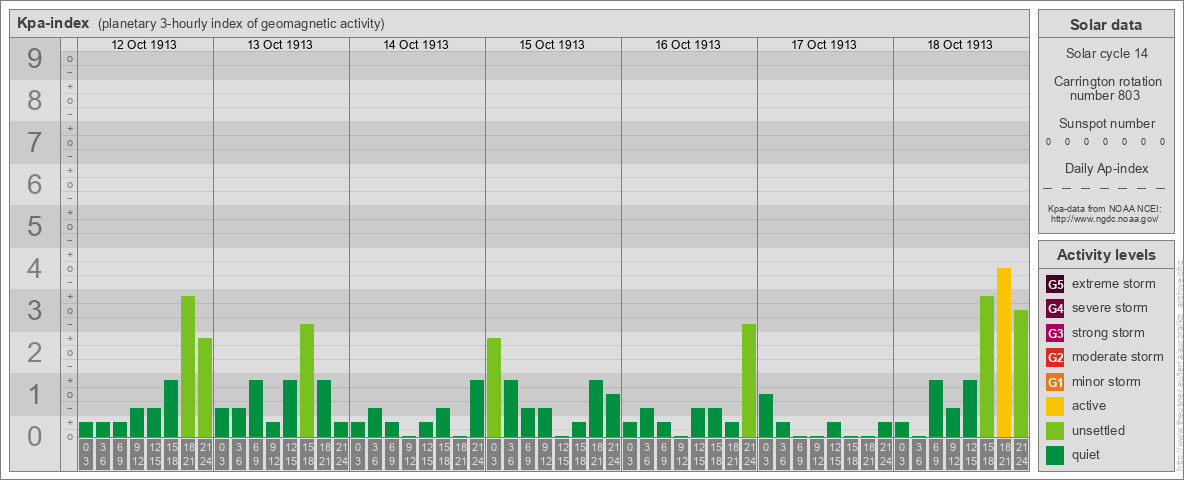This screenshot has height=480, width=1184.
Task: Click the 'Activity levels' panel heading
Action: click(1106, 255)
